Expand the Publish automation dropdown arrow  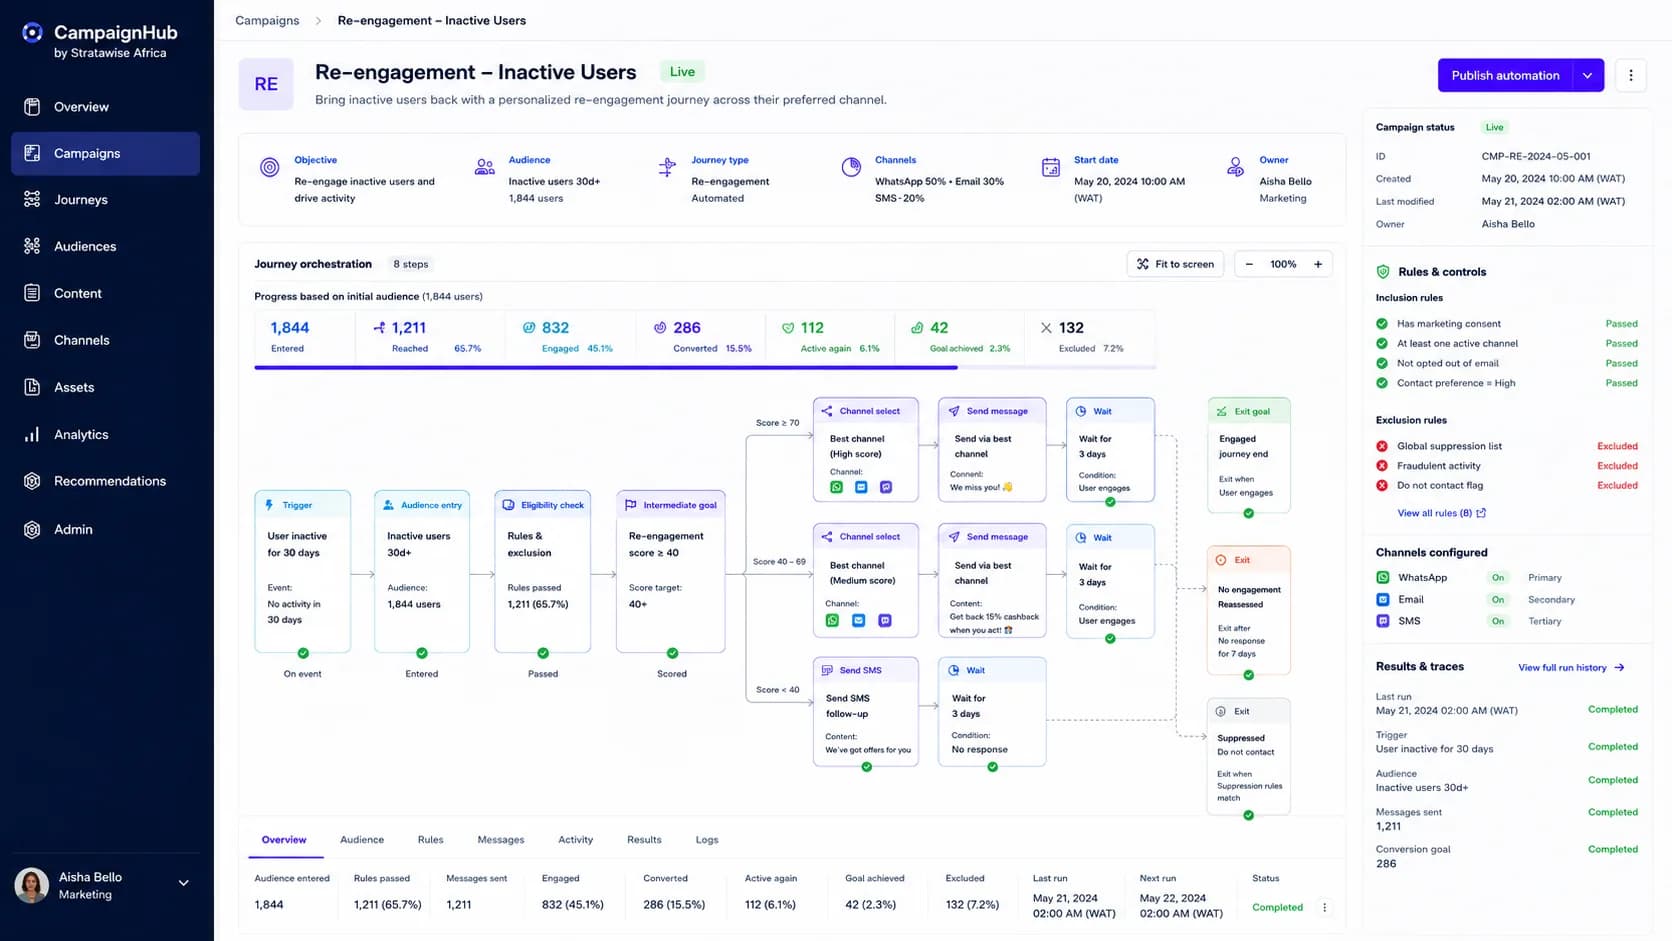point(1588,75)
